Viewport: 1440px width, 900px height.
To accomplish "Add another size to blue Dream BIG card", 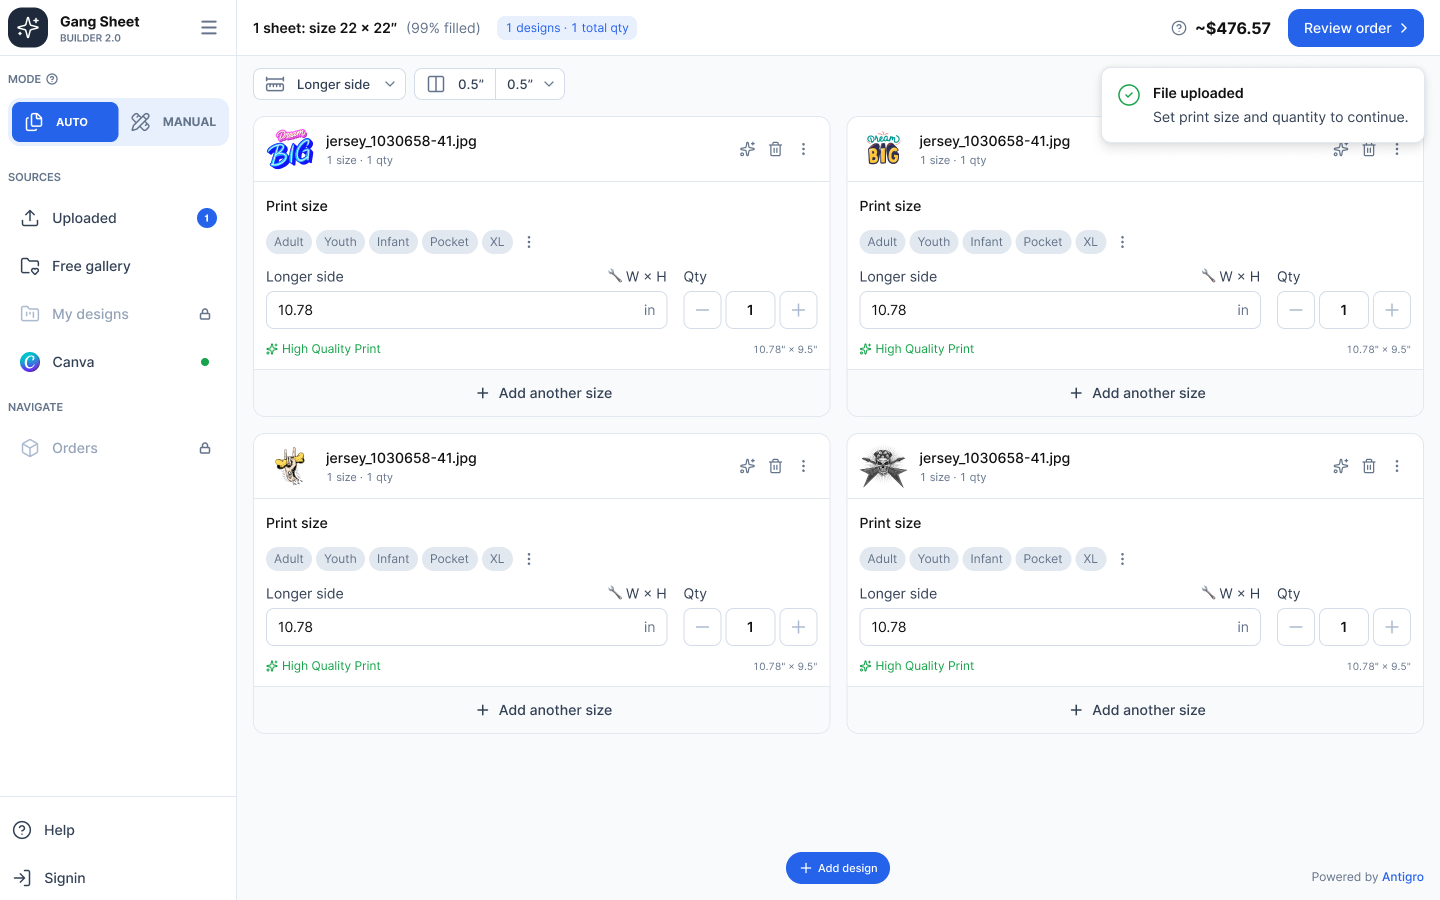I will point(542,393).
